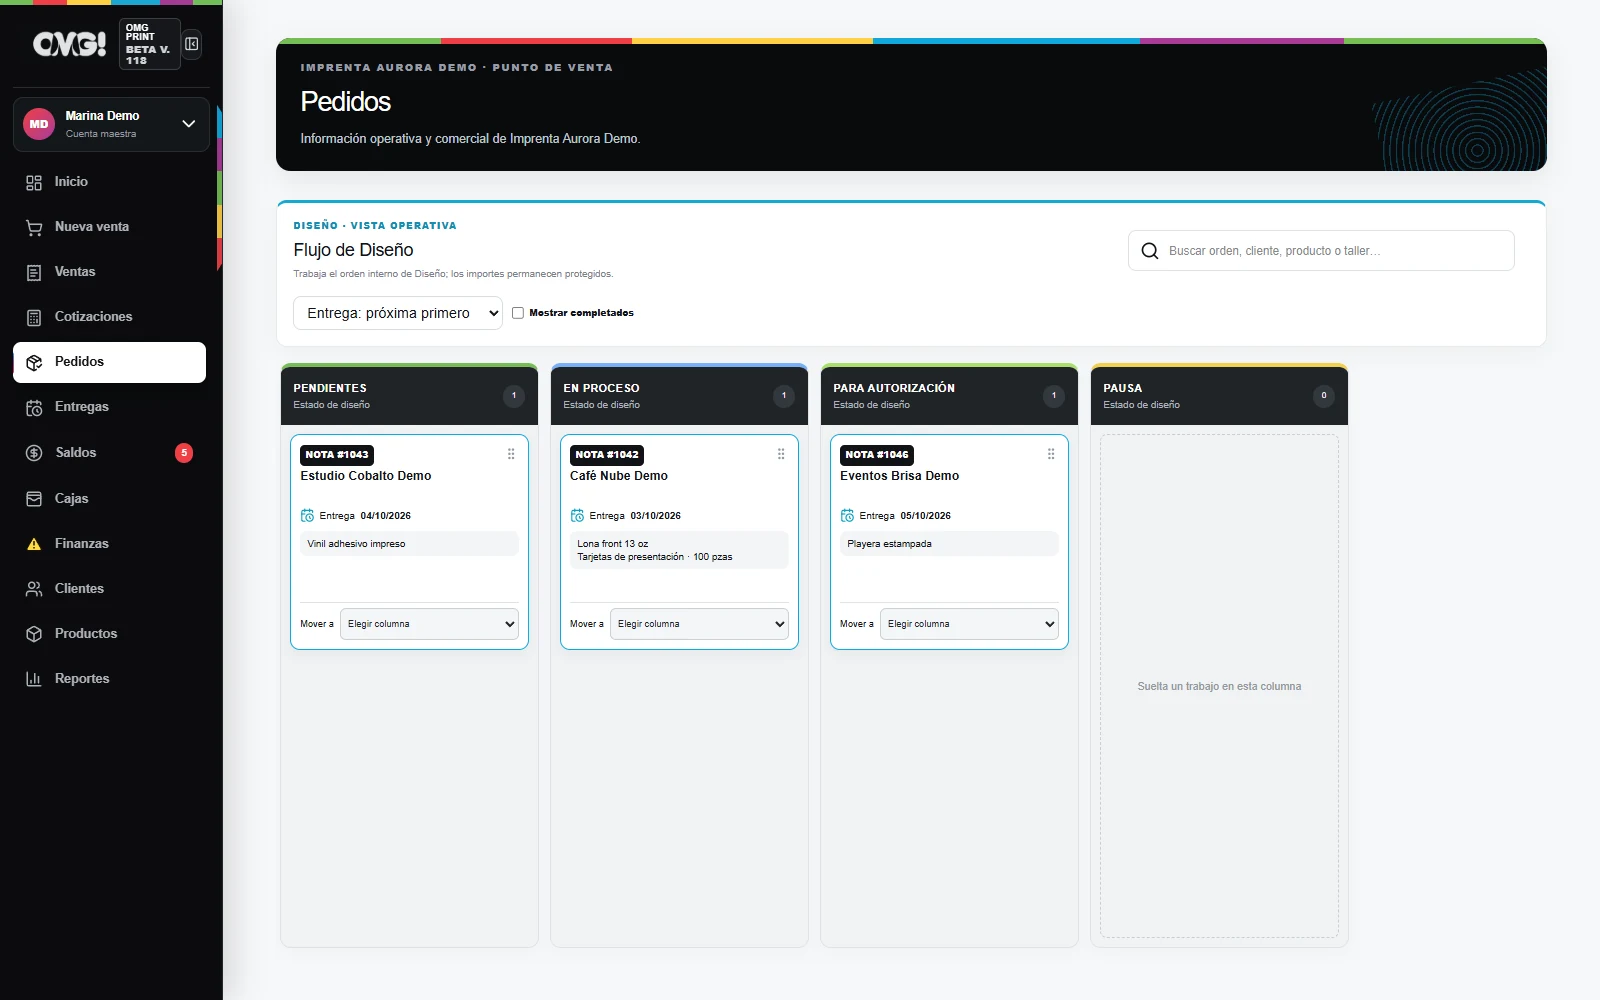Open Pedidos in sidebar
Image resolution: width=1600 pixels, height=1000 pixels.
[109, 362]
